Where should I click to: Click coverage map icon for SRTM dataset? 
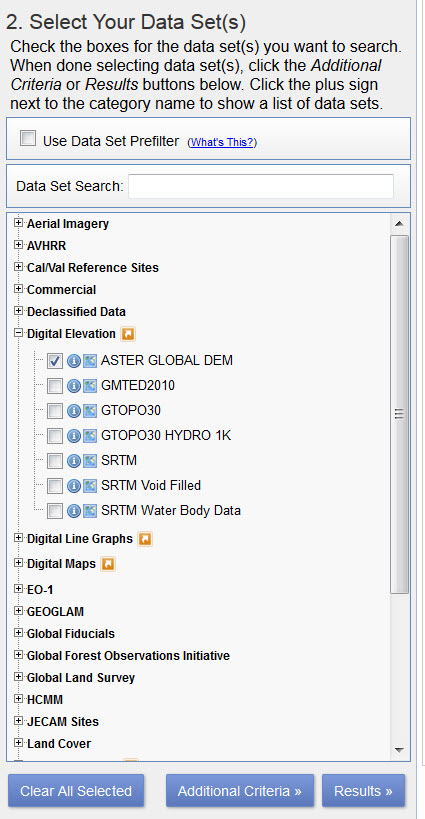pos(90,461)
